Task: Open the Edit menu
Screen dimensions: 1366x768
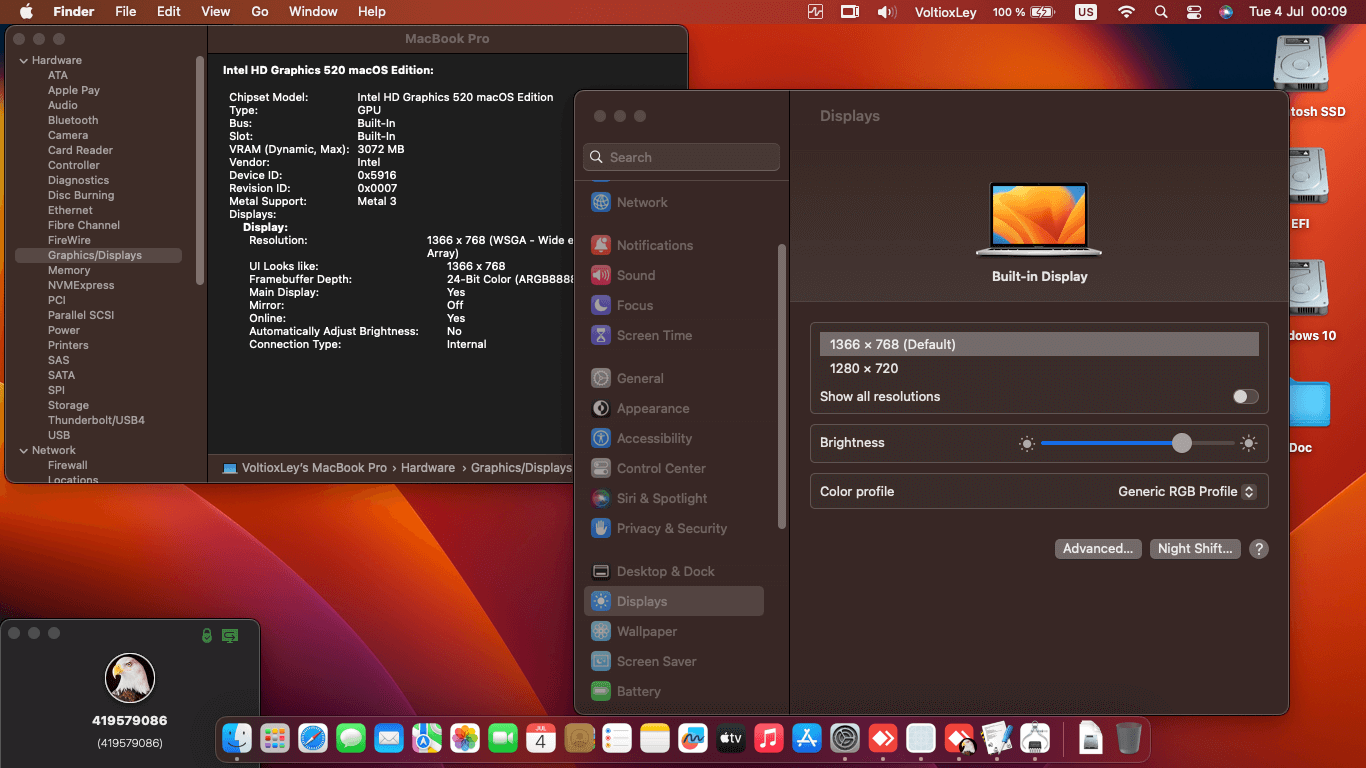Action: click(169, 12)
